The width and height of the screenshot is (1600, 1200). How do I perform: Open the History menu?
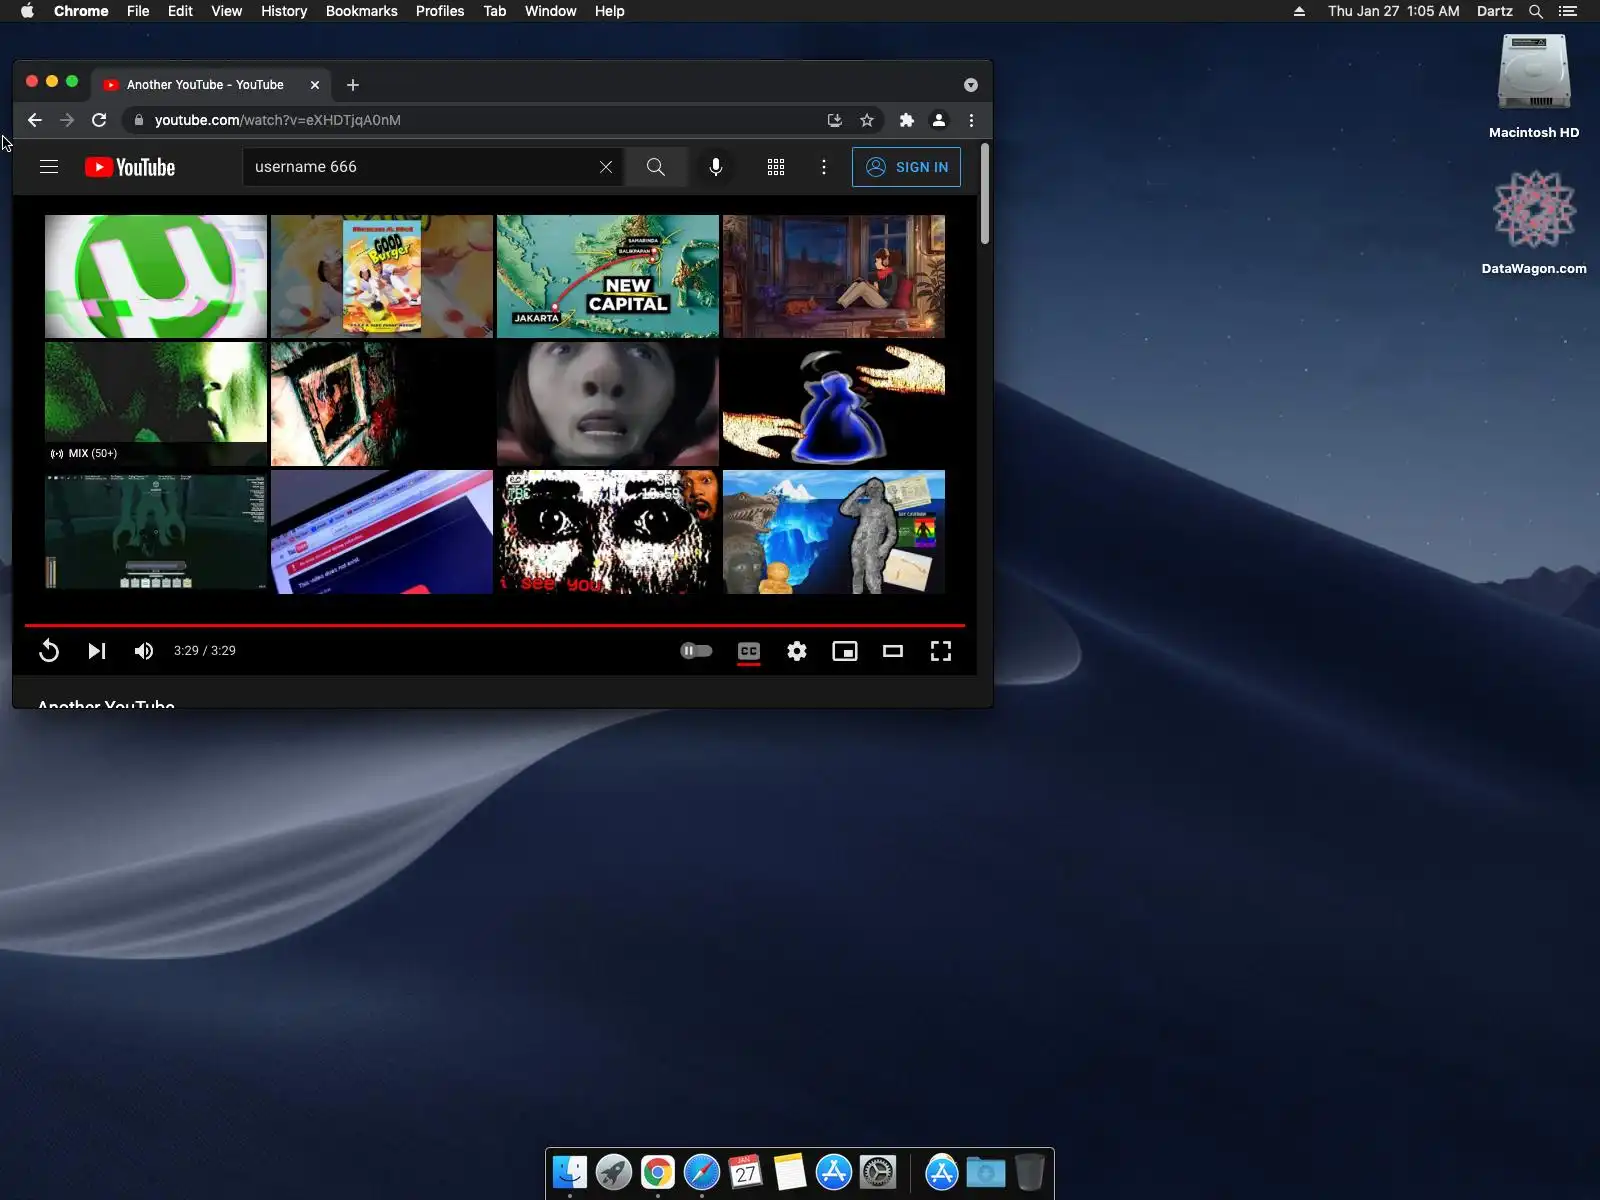pyautogui.click(x=284, y=11)
